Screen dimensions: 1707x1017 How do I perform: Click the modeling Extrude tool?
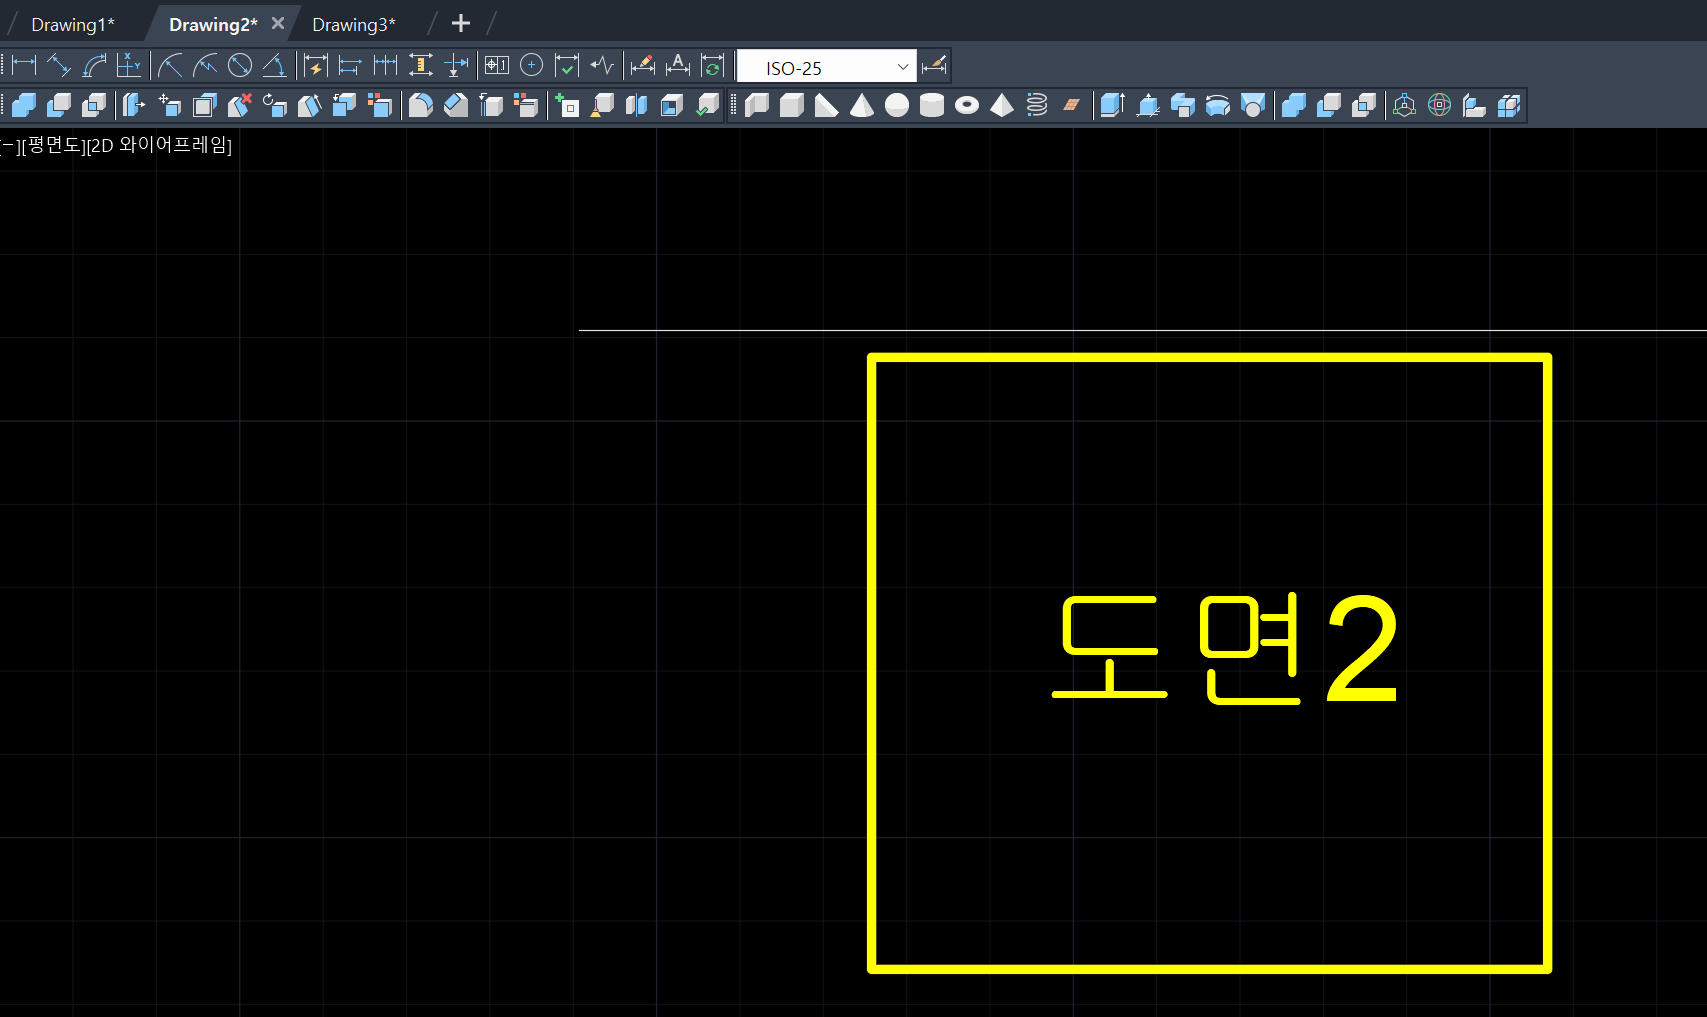[1113, 105]
